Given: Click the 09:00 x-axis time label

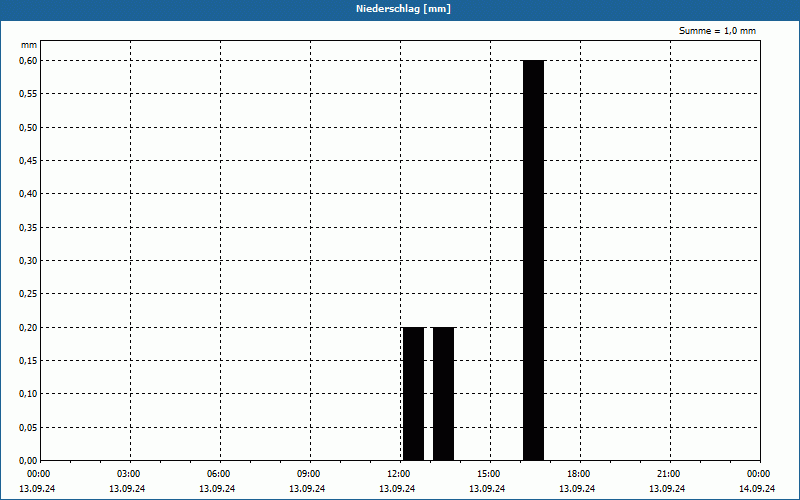Looking at the screenshot, I should coord(310,474).
